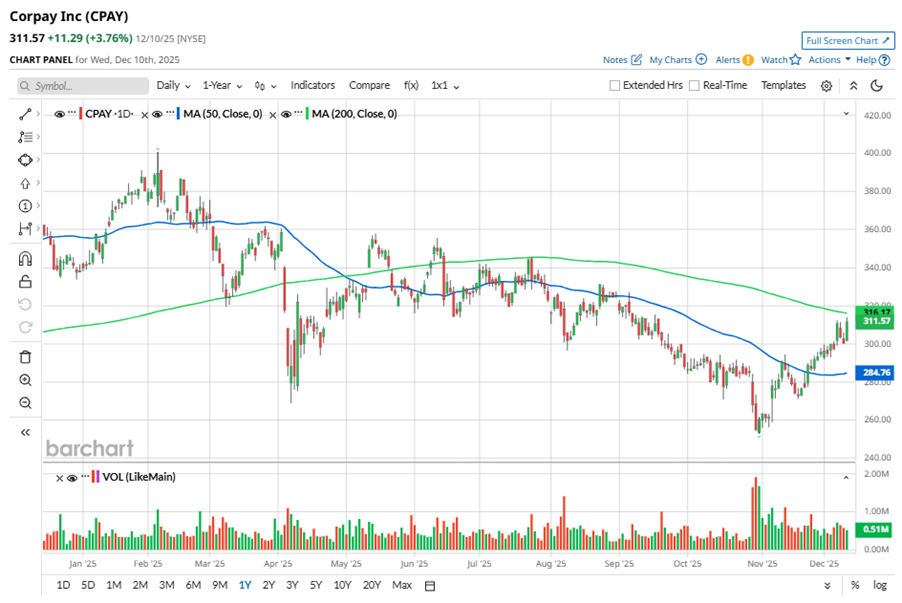This screenshot has height=603, width=902.
Task: Toggle log scale mode
Action: tap(880, 585)
